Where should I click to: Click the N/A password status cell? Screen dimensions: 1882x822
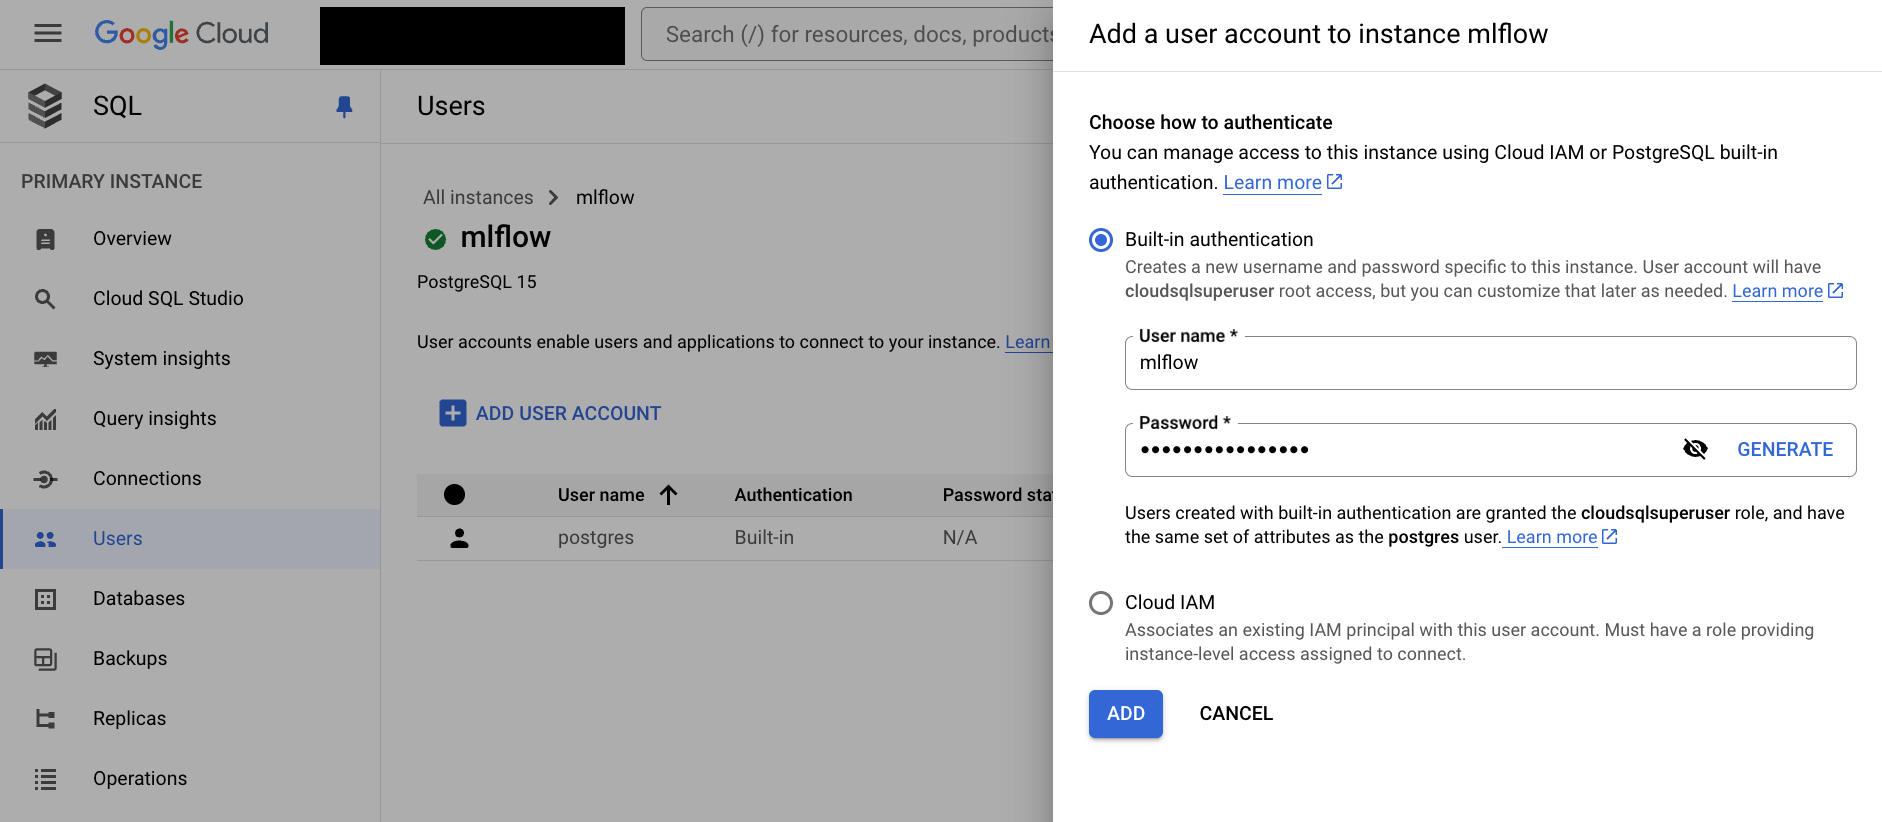click(x=960, y=538)
